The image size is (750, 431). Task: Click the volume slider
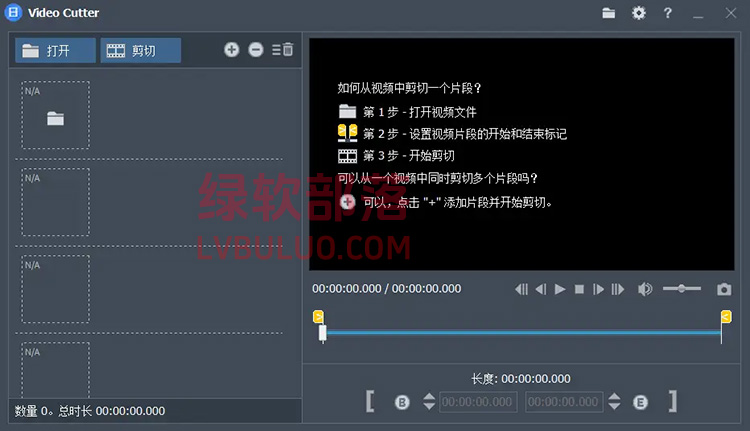682,288
